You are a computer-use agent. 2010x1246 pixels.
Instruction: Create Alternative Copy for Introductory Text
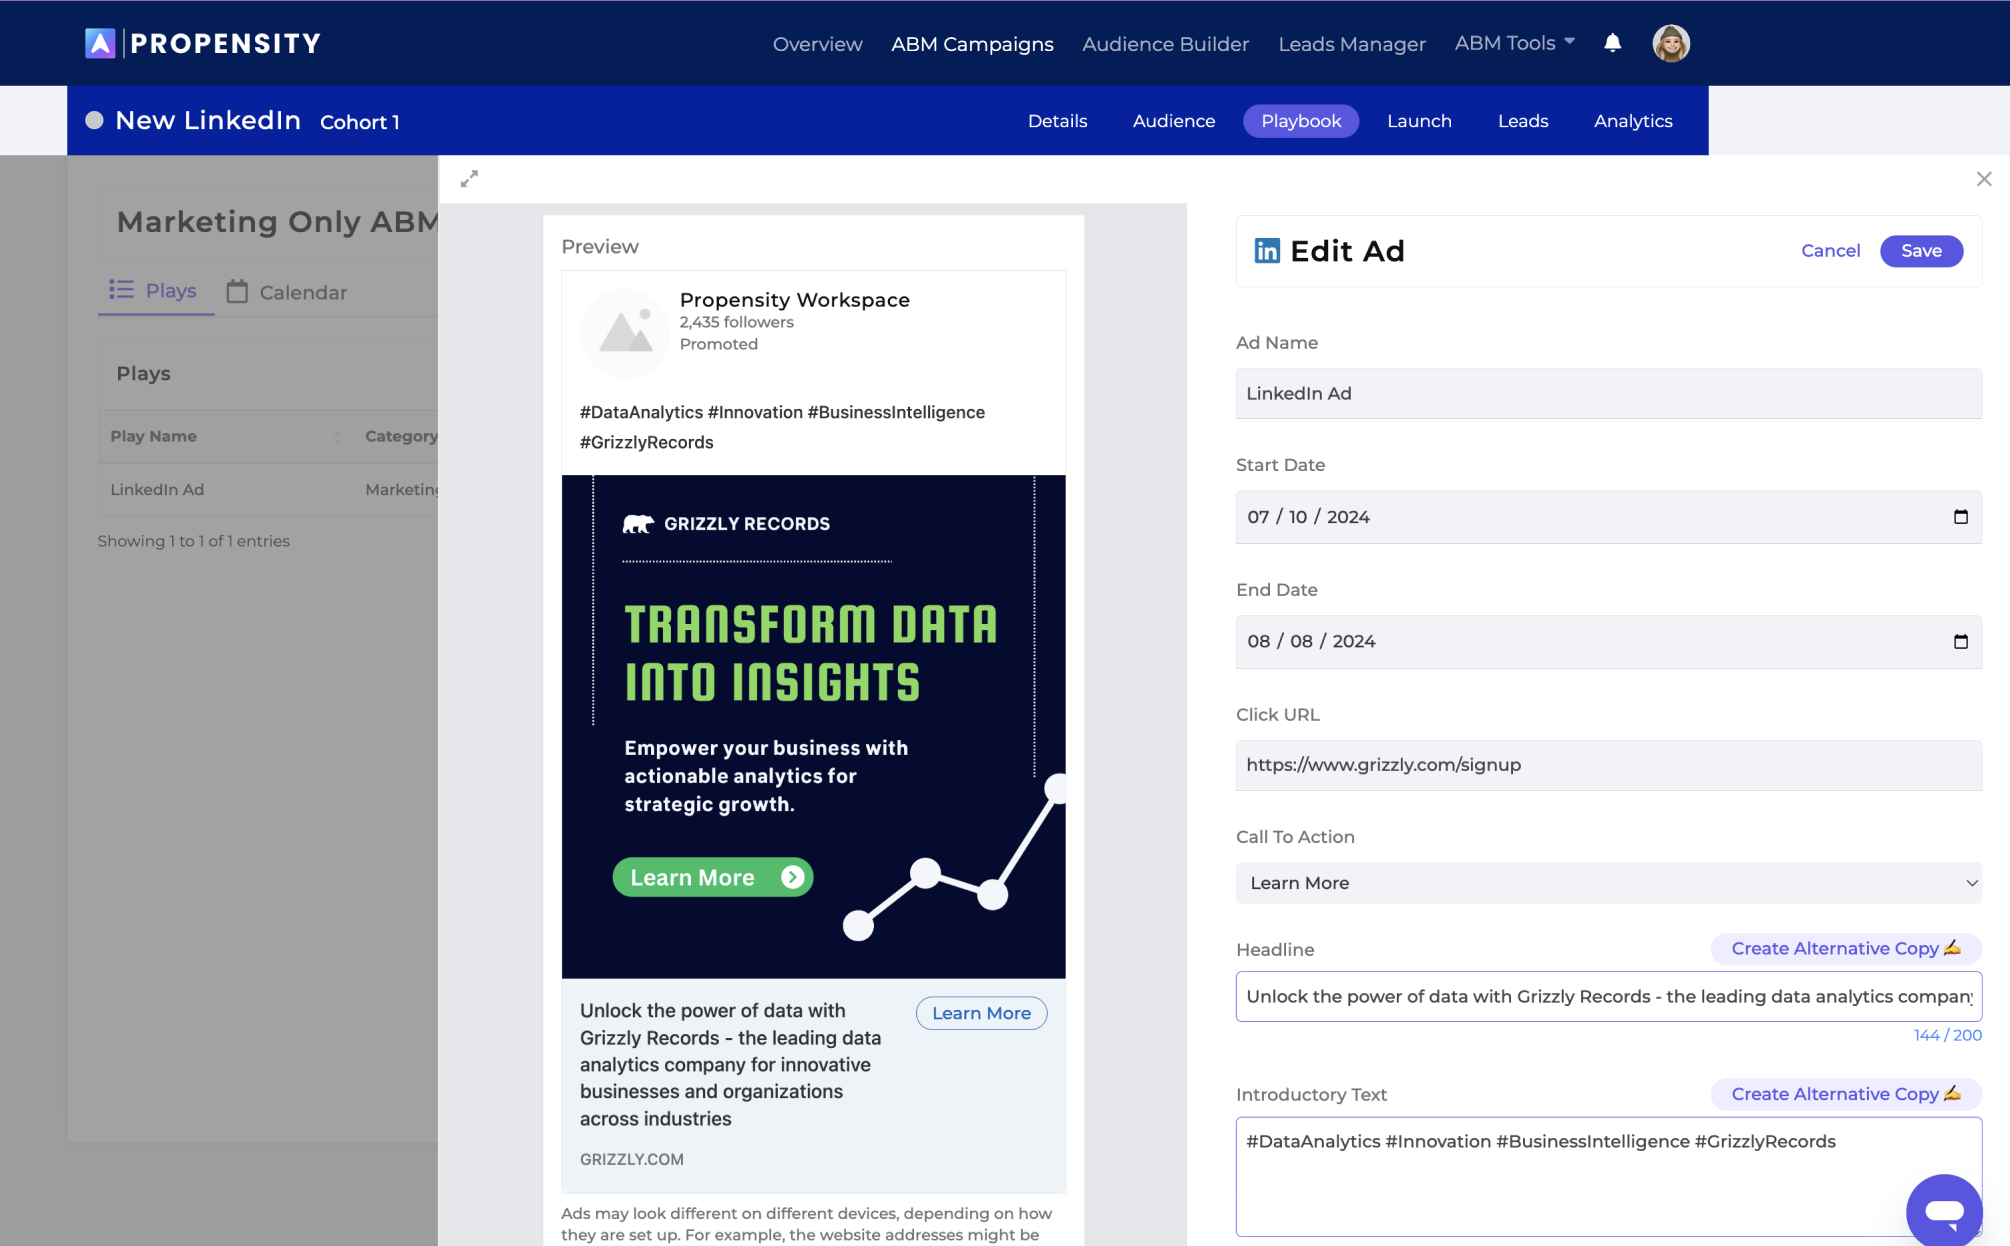[x=1846, y=1094]
